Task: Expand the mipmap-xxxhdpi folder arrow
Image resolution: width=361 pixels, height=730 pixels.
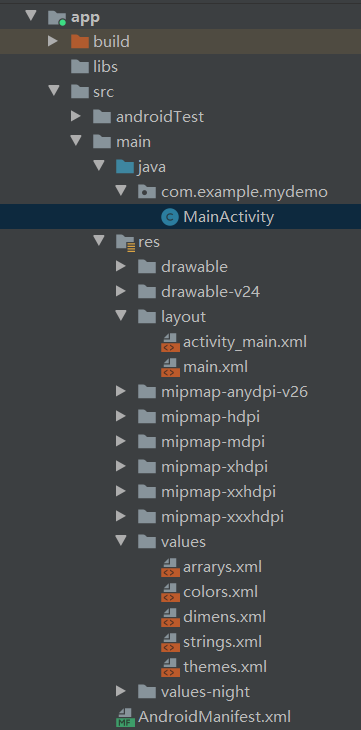Action: 121,516
